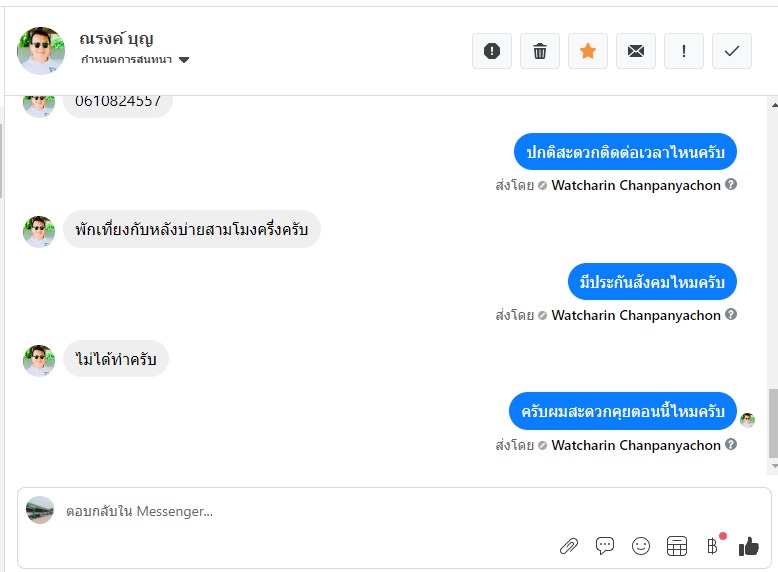778x572 pixels.
Task: Click the baht payment request icon
Action: tap(713, 546)
